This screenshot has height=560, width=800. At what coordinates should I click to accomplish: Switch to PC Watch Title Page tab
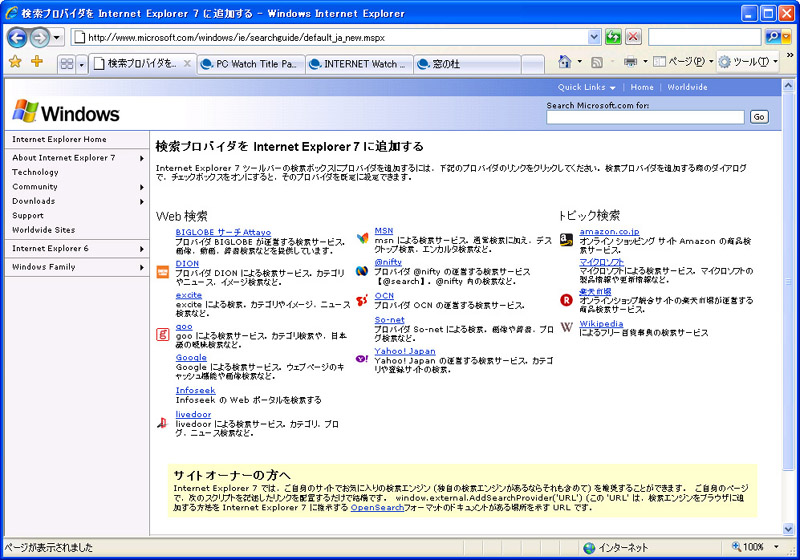click(251, 64)
